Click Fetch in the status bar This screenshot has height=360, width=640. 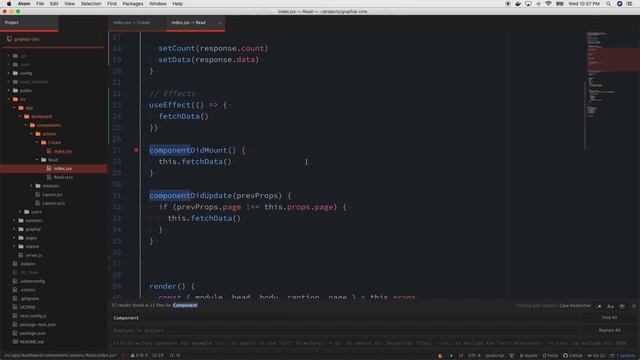[550, 356]
